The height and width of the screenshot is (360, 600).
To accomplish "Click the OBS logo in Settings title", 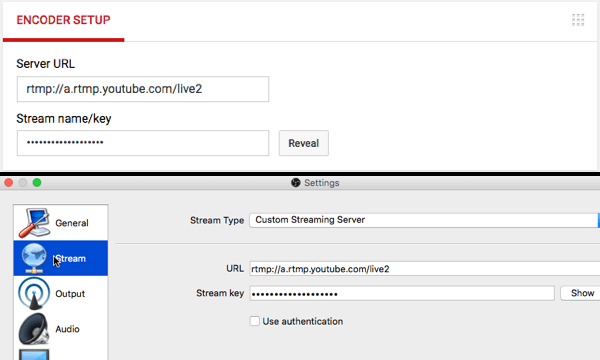I will [295, 183].
